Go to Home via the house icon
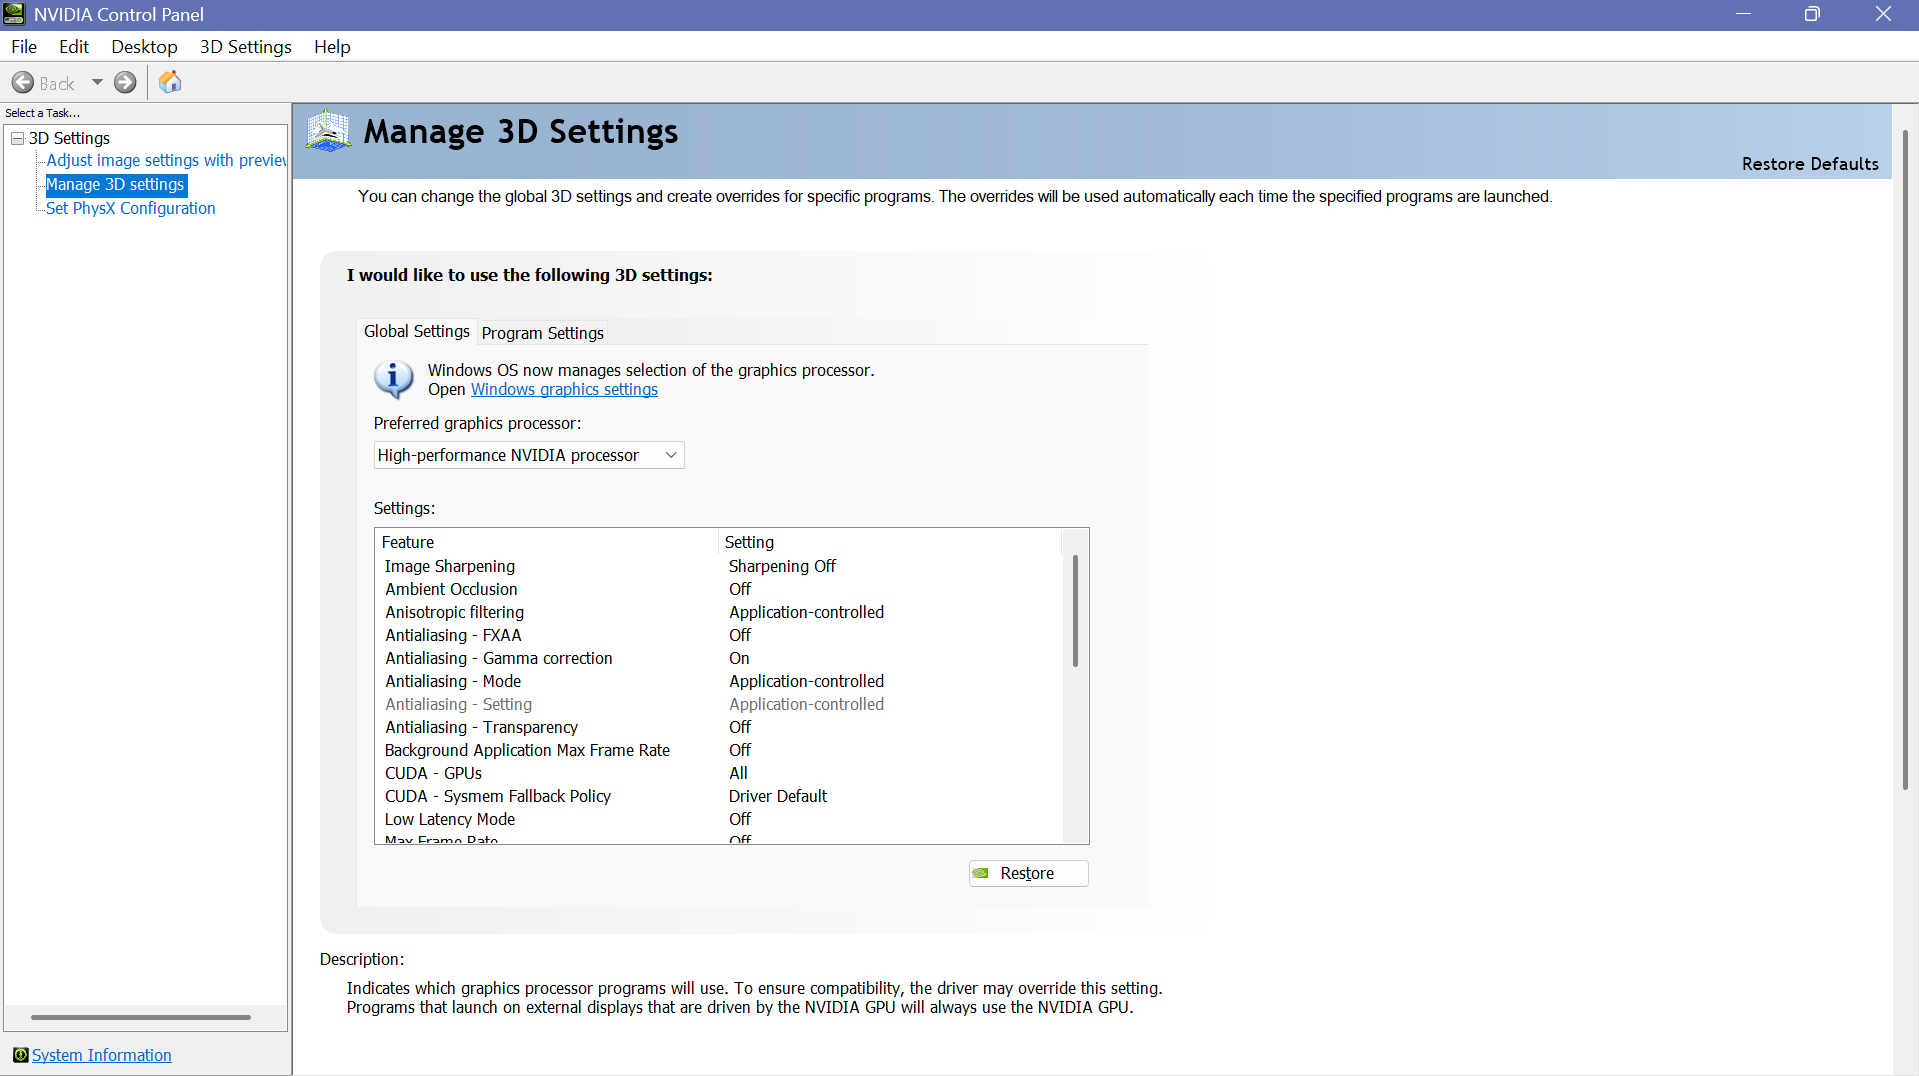 (x=171, y=82)
